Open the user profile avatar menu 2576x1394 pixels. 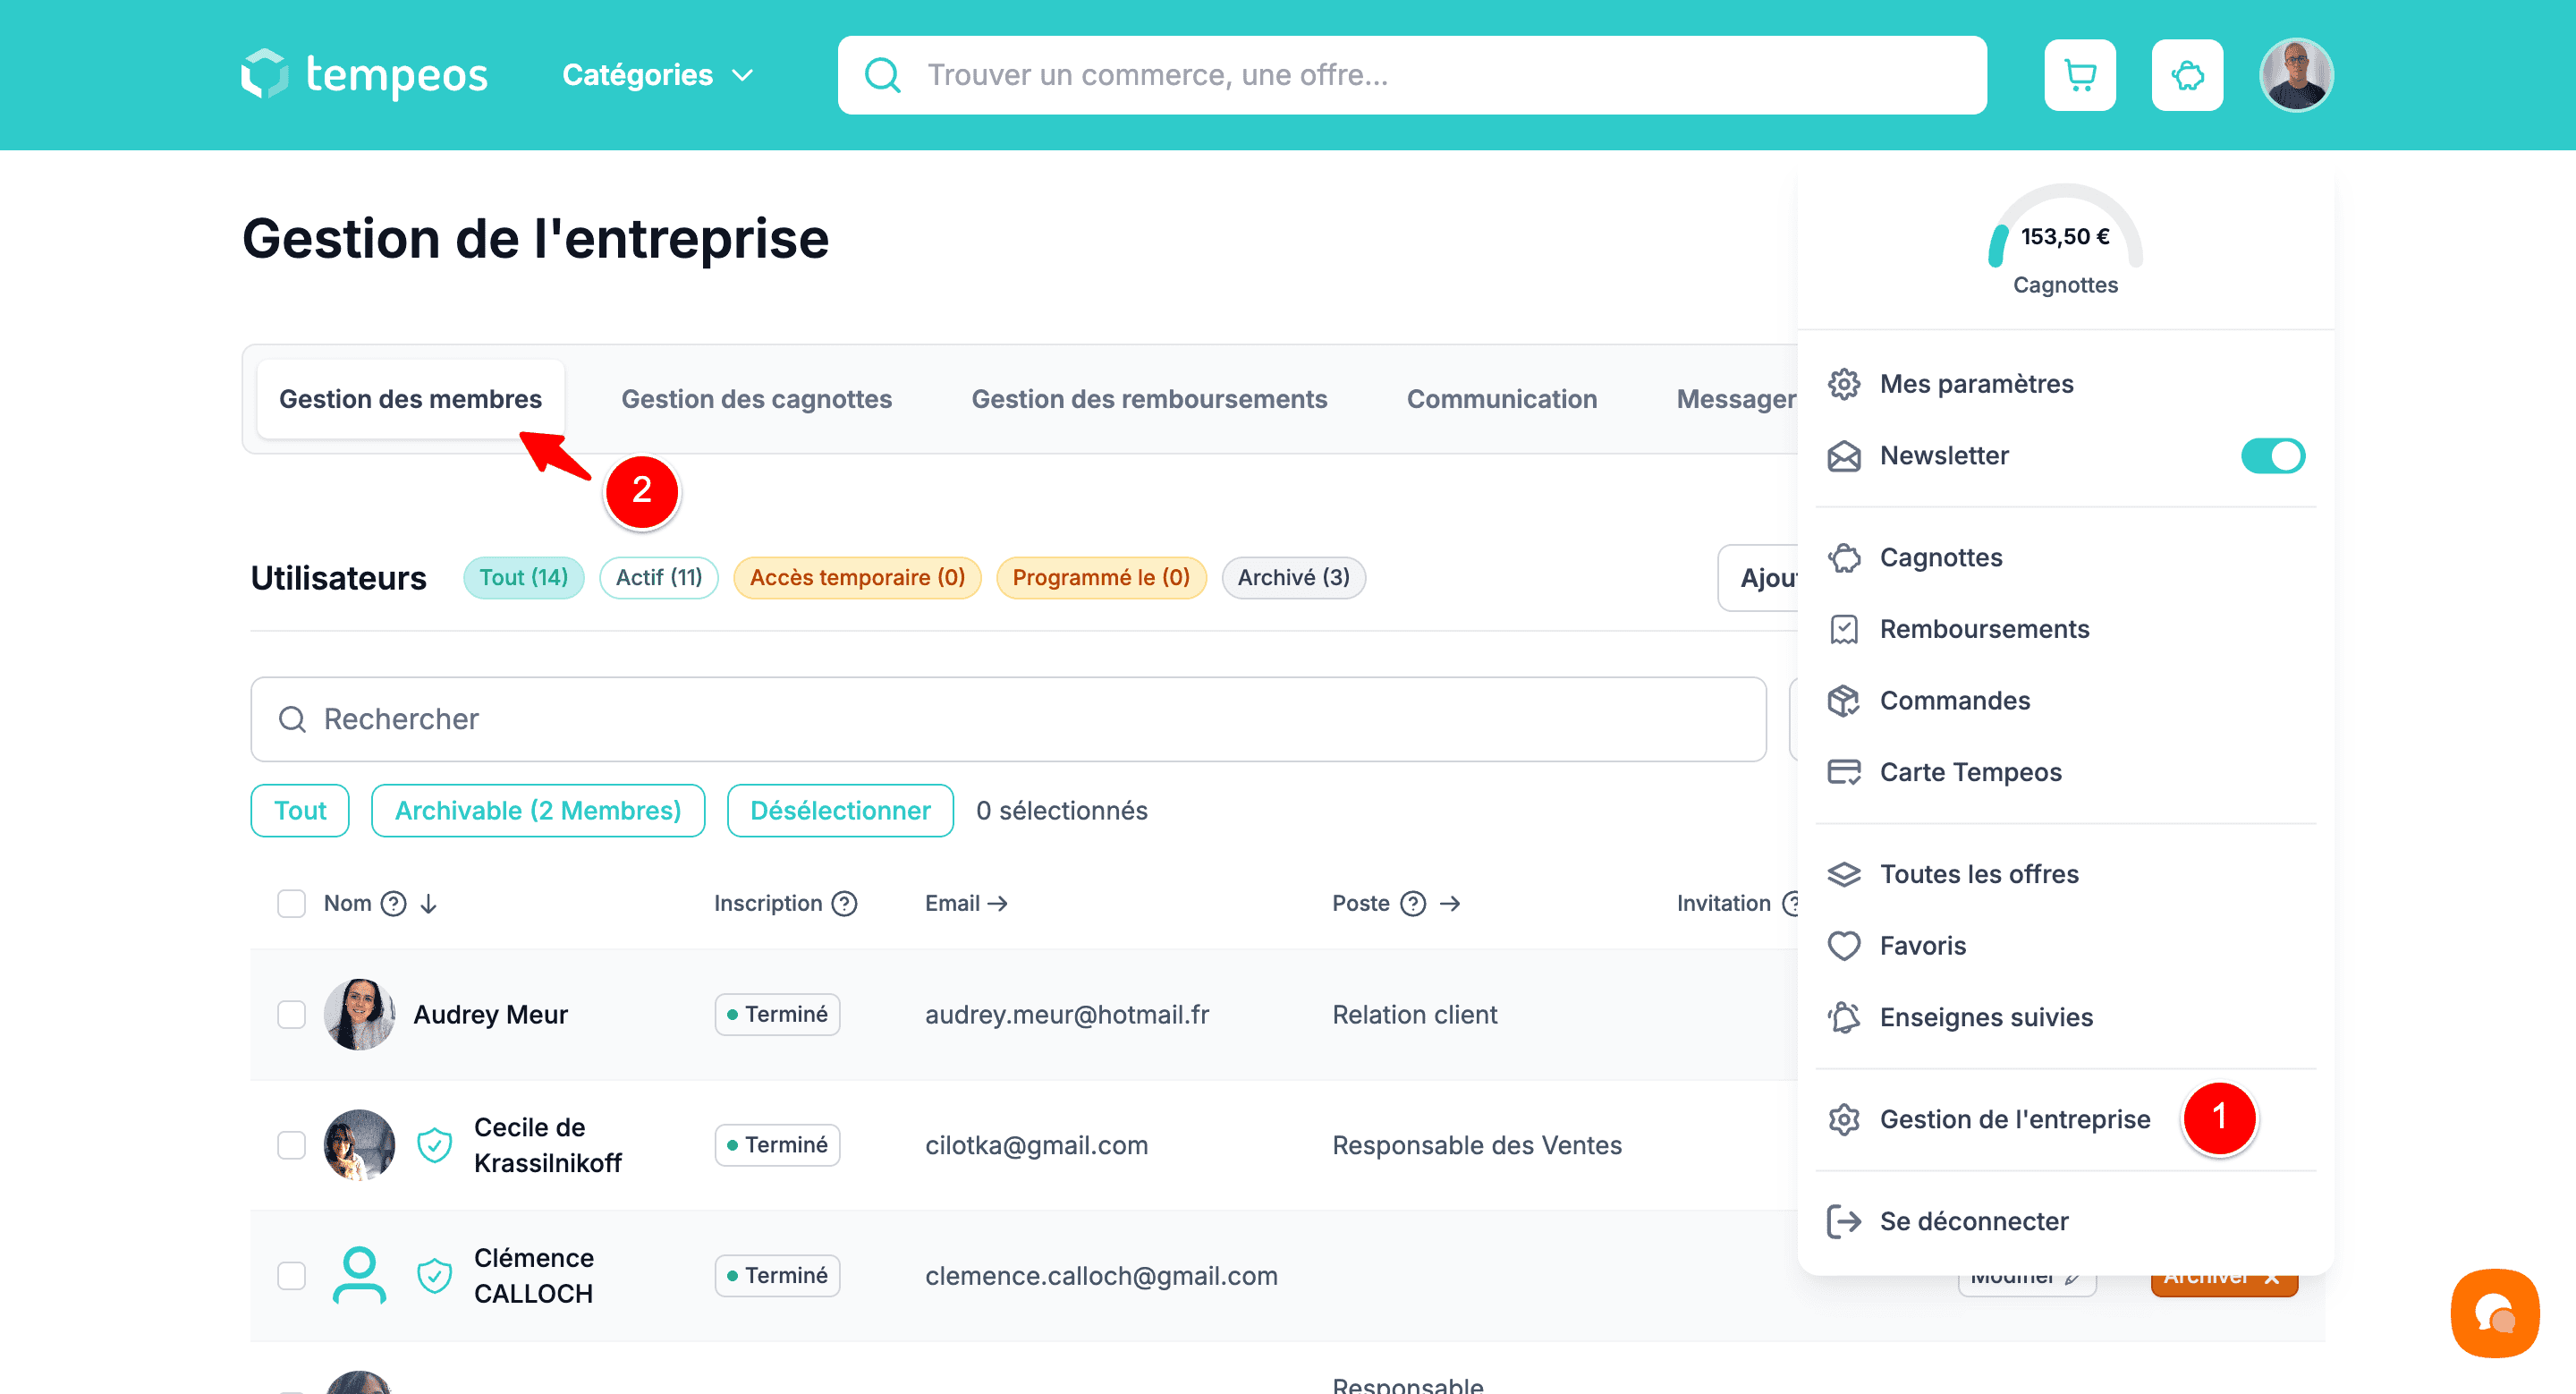click(x=2295, y=75)
